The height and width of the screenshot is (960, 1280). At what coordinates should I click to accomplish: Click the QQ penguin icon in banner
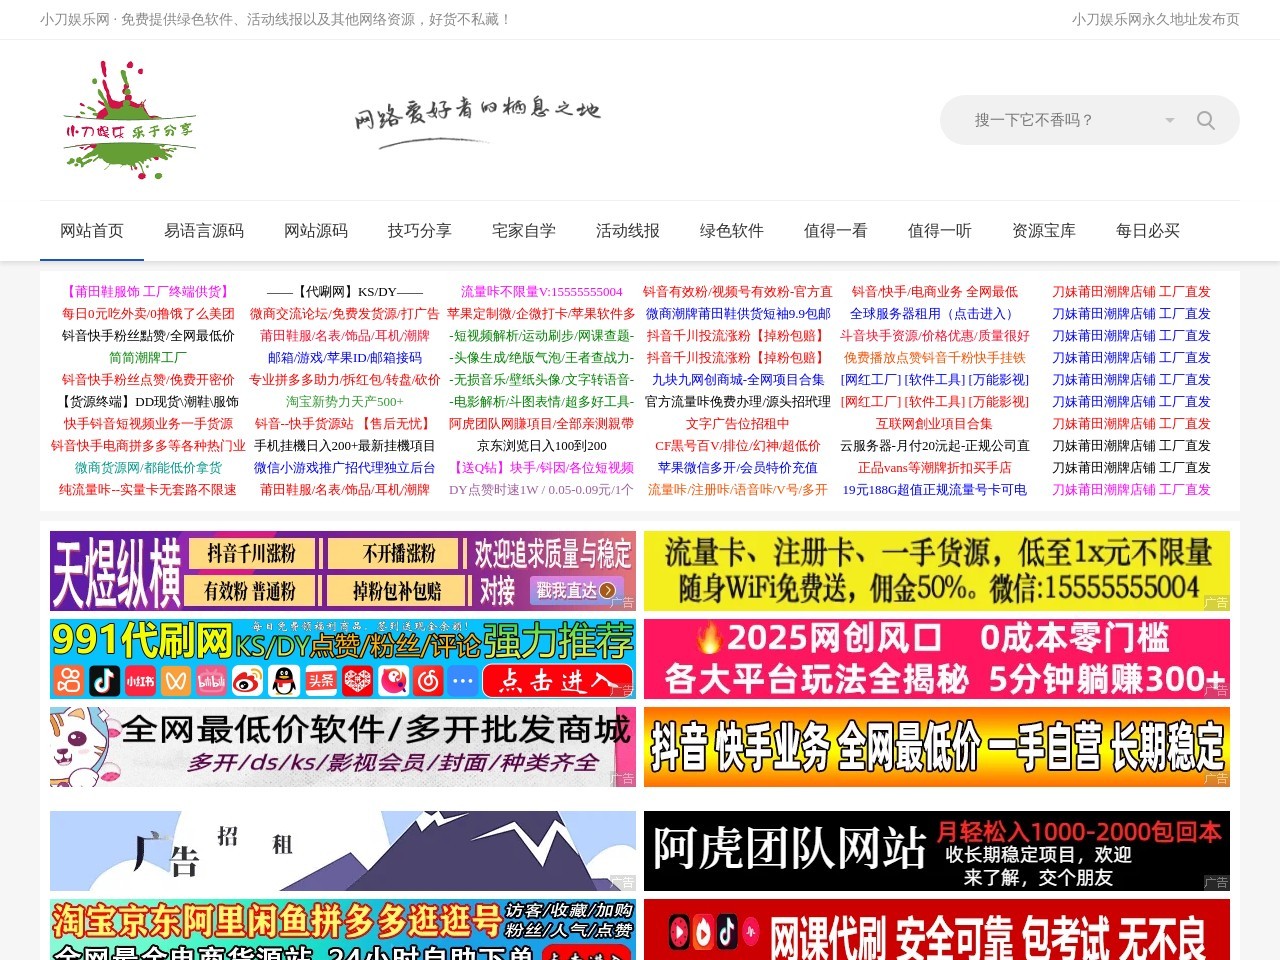[x=284, y=681]
